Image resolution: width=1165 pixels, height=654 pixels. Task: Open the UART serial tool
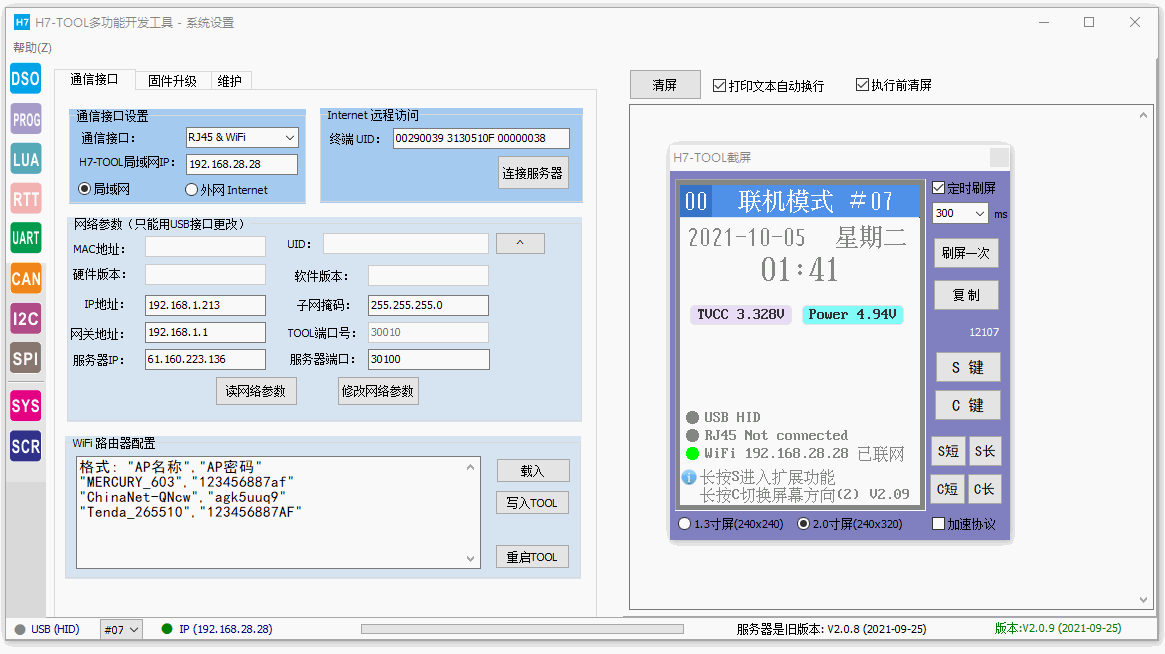click(x=25, y=239)
